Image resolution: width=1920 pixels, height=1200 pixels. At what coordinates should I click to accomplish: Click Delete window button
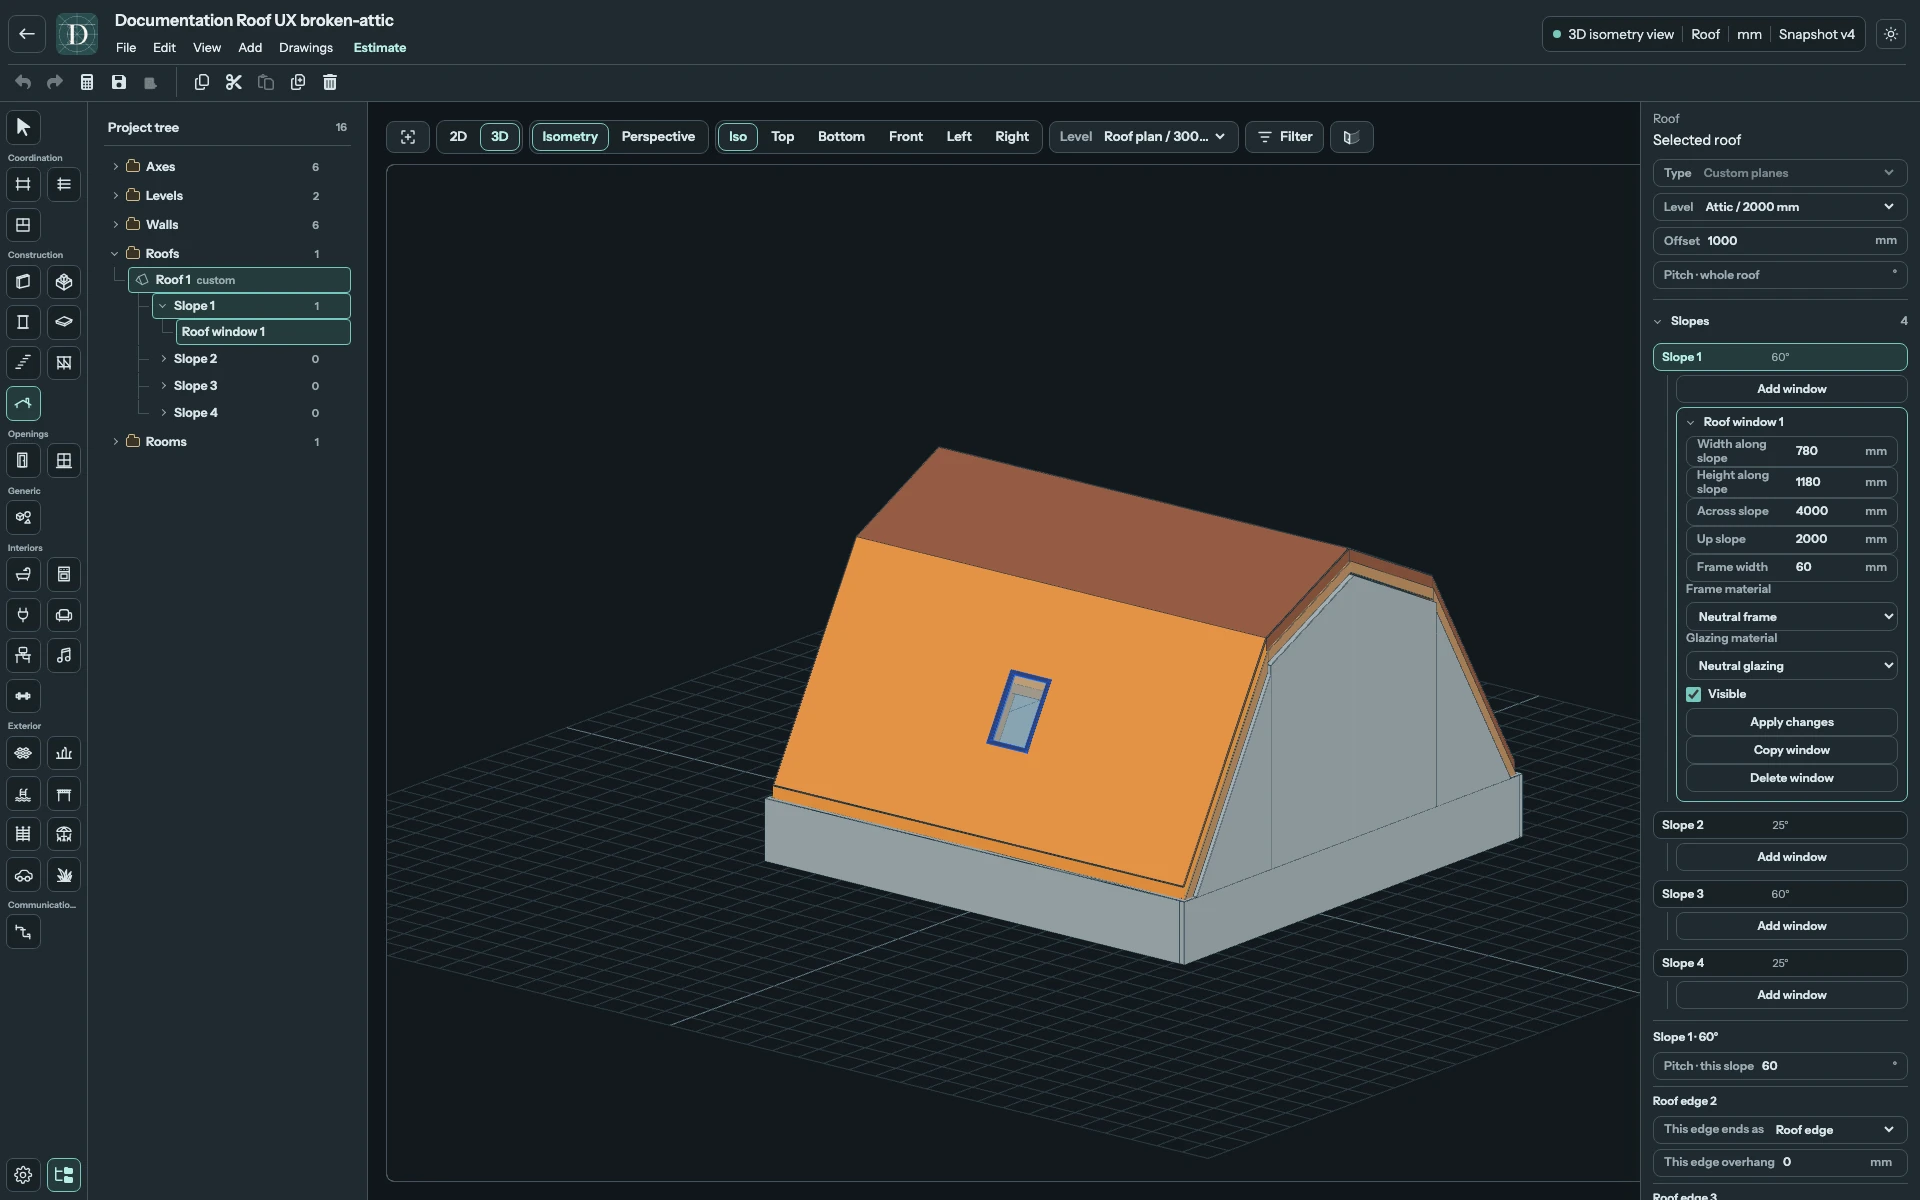(1791, 778)
